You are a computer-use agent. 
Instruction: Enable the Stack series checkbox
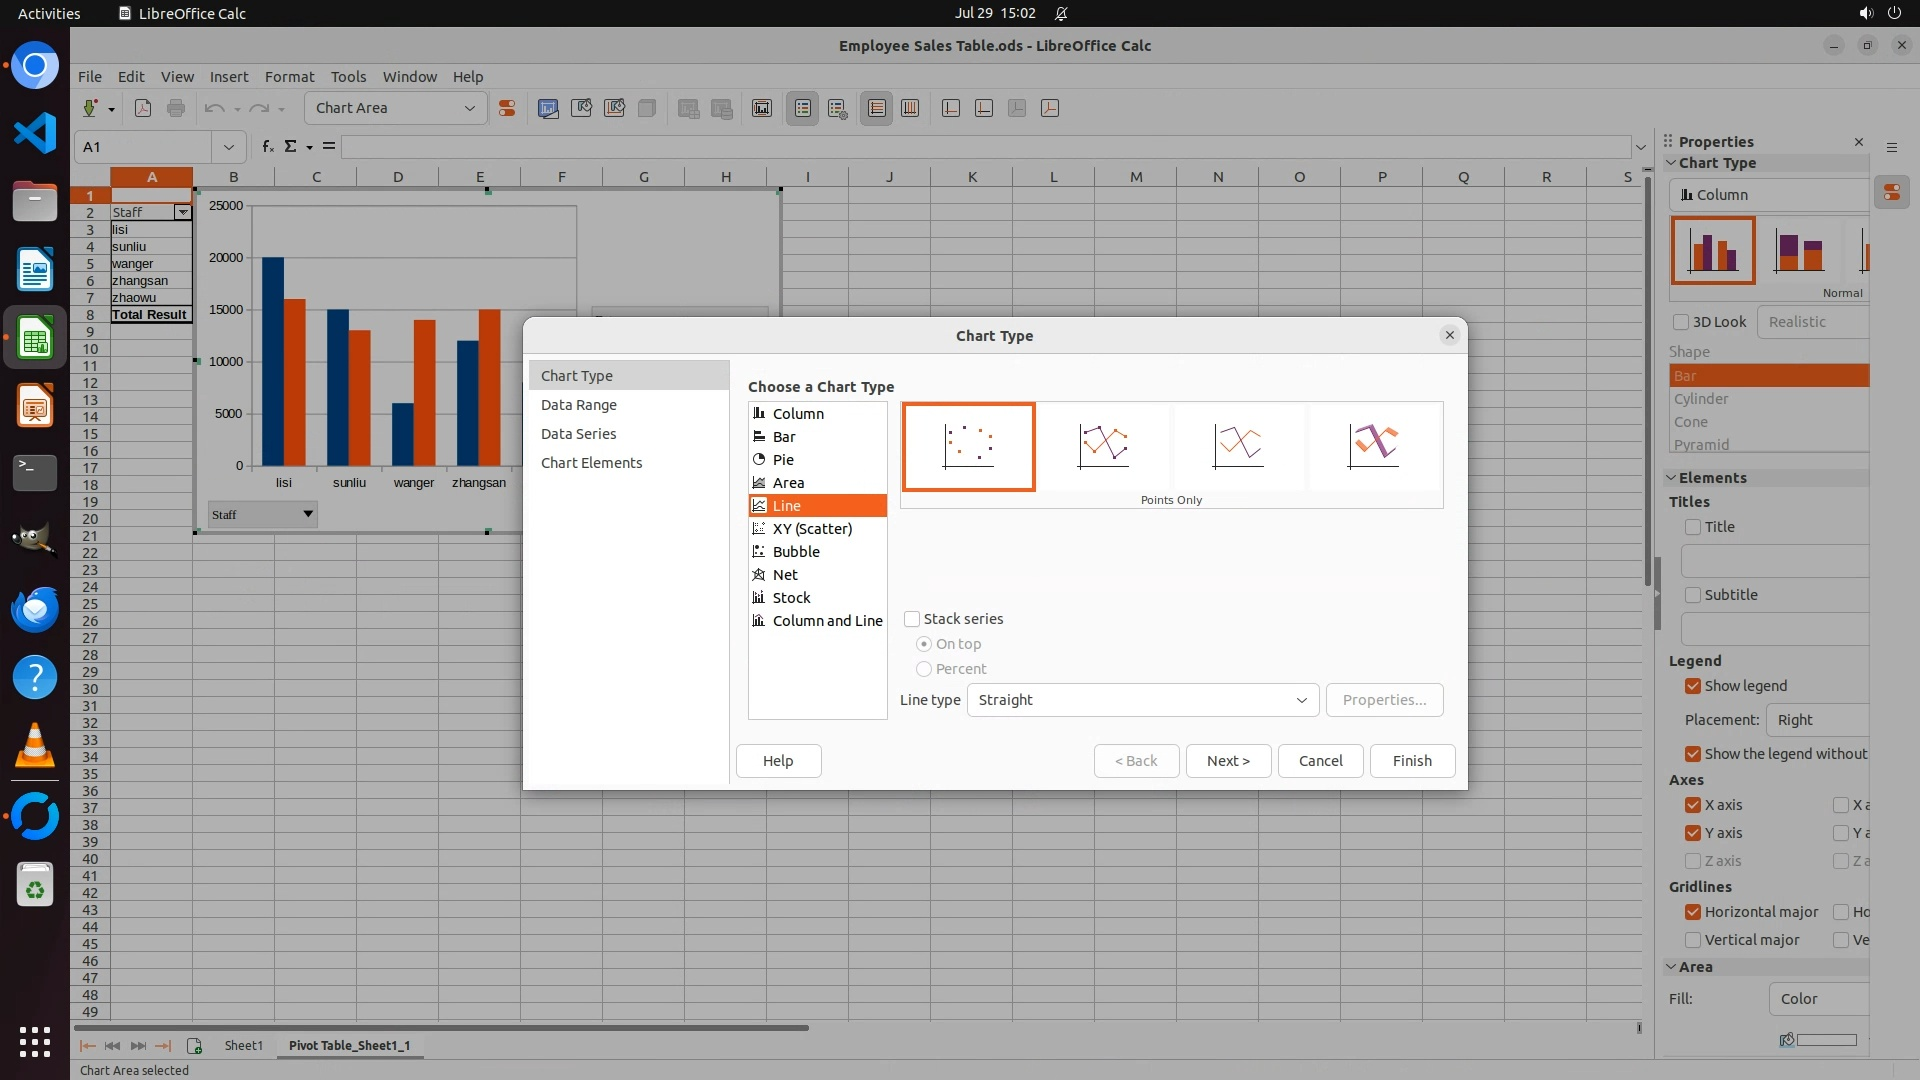click(912, 619)
